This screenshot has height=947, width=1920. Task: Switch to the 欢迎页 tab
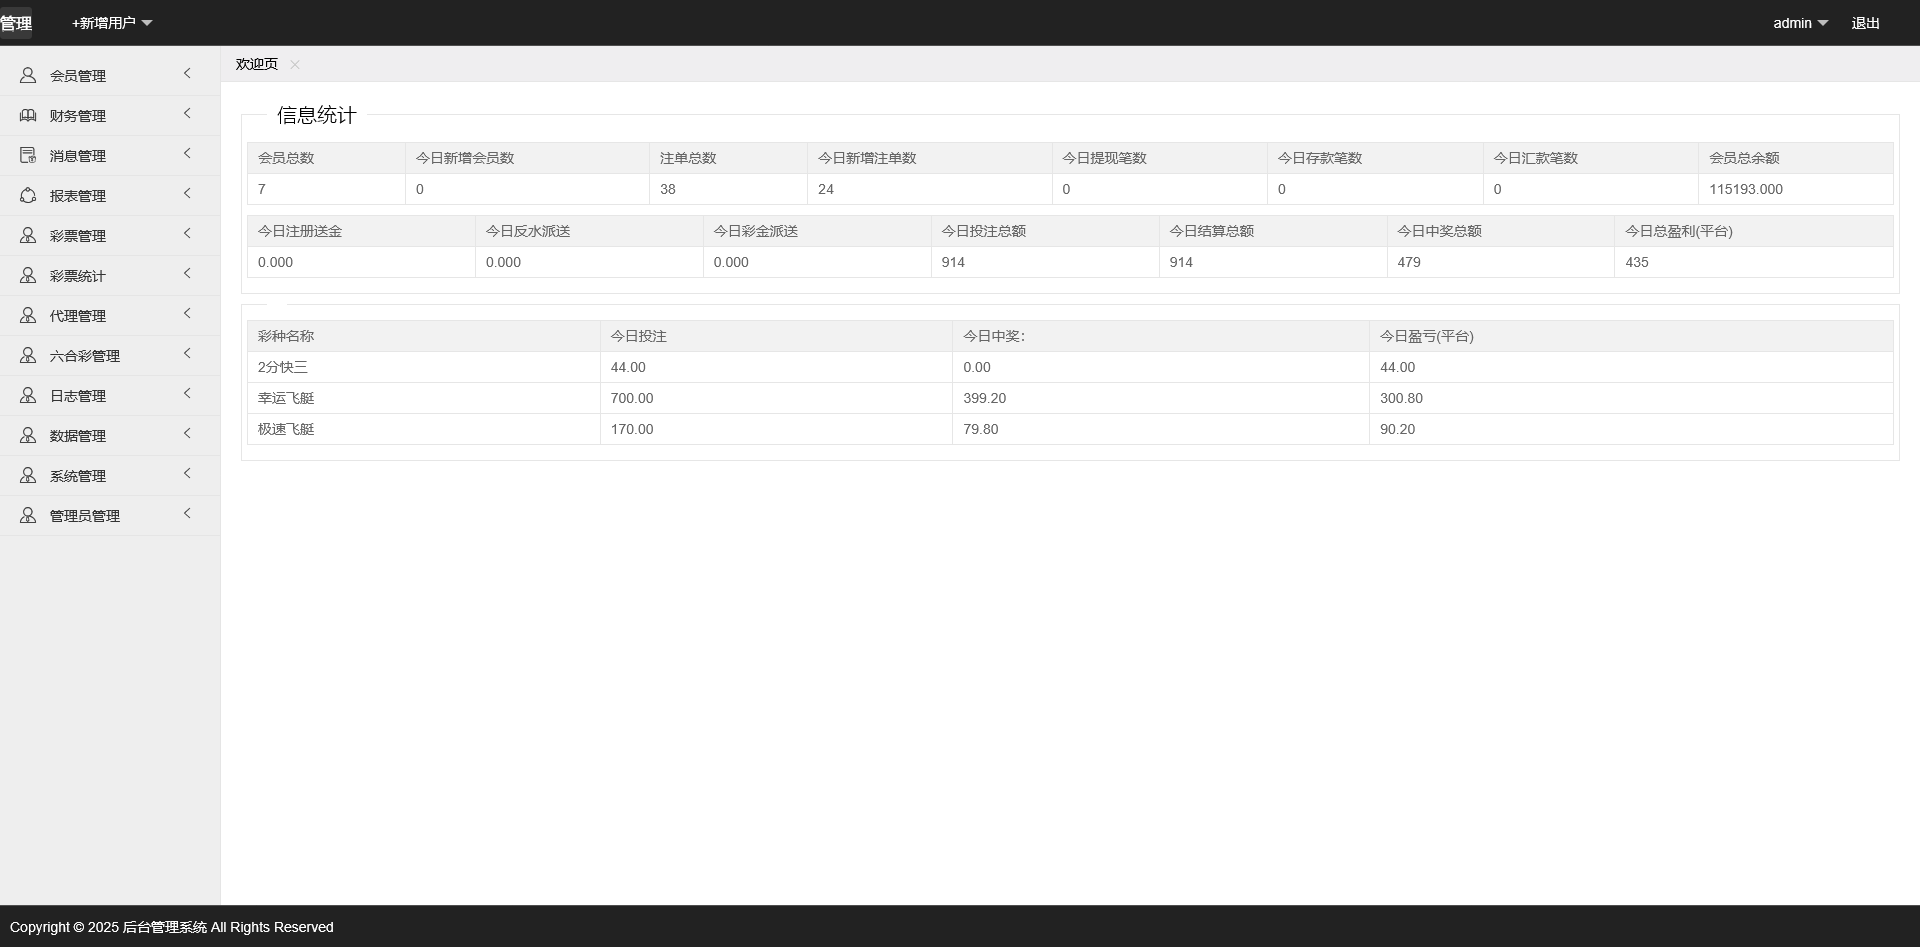click(x=257, y=64)
